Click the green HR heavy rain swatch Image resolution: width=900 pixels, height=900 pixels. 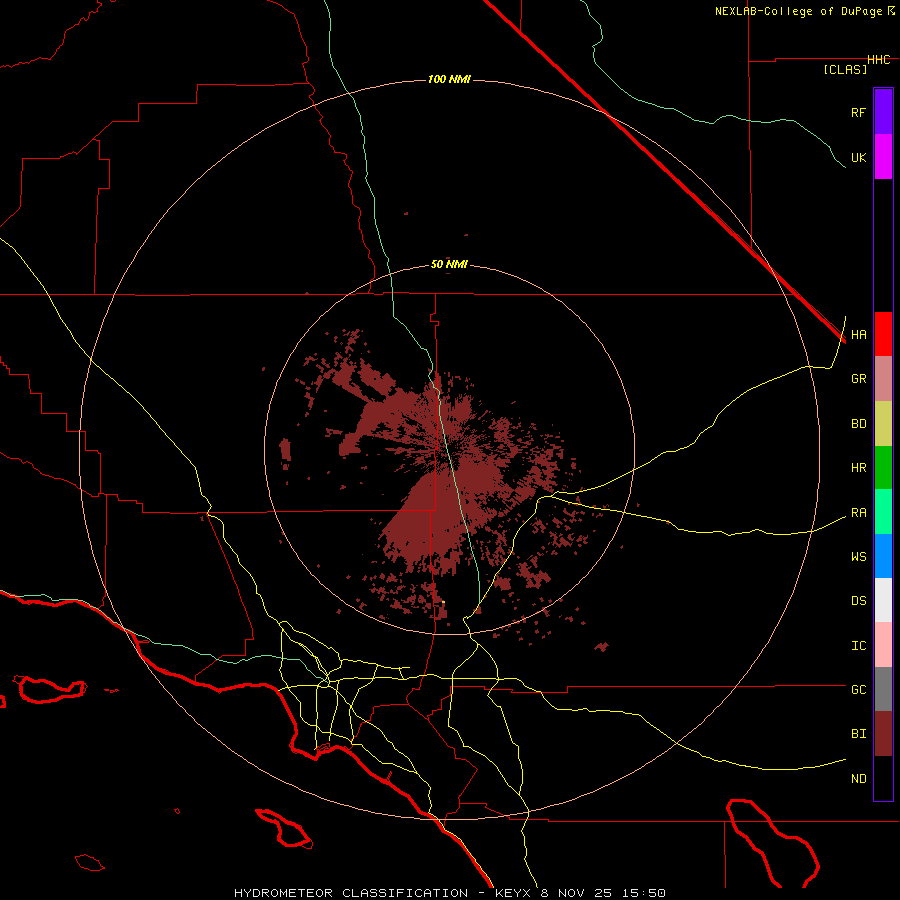(x=883, y=468)
